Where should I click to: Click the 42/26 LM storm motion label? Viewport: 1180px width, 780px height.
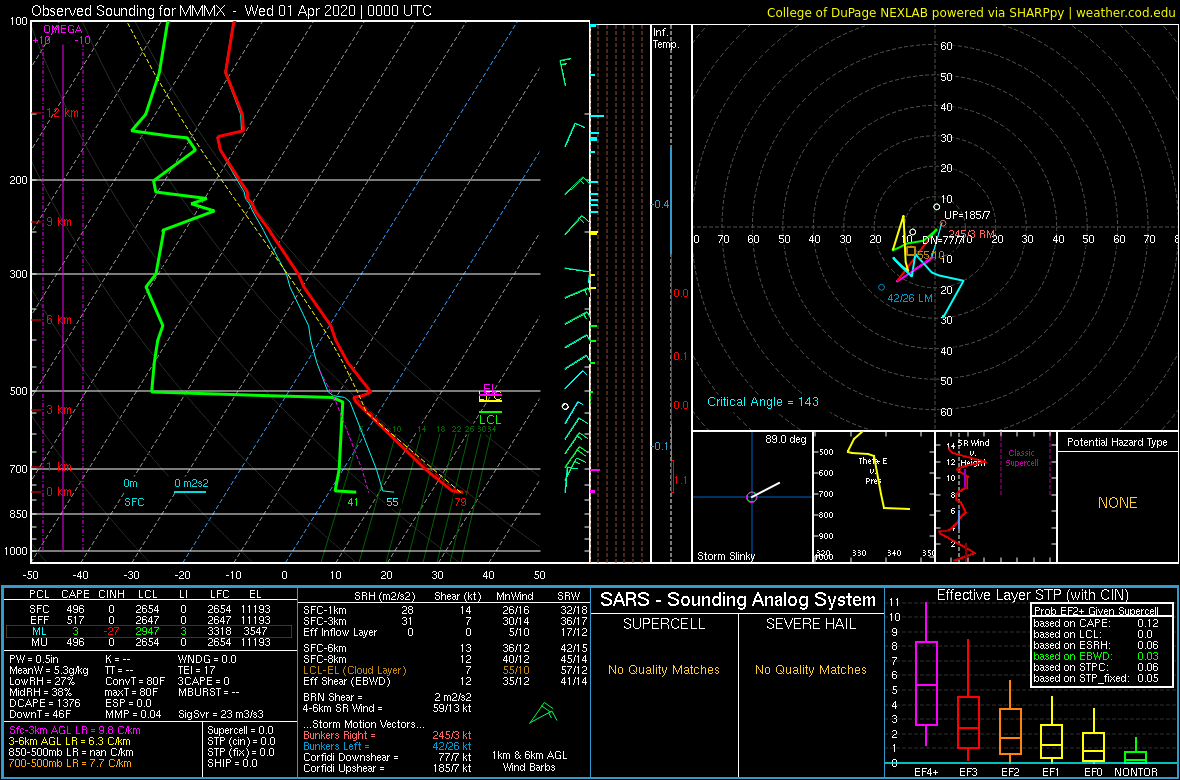coord(910,299)
